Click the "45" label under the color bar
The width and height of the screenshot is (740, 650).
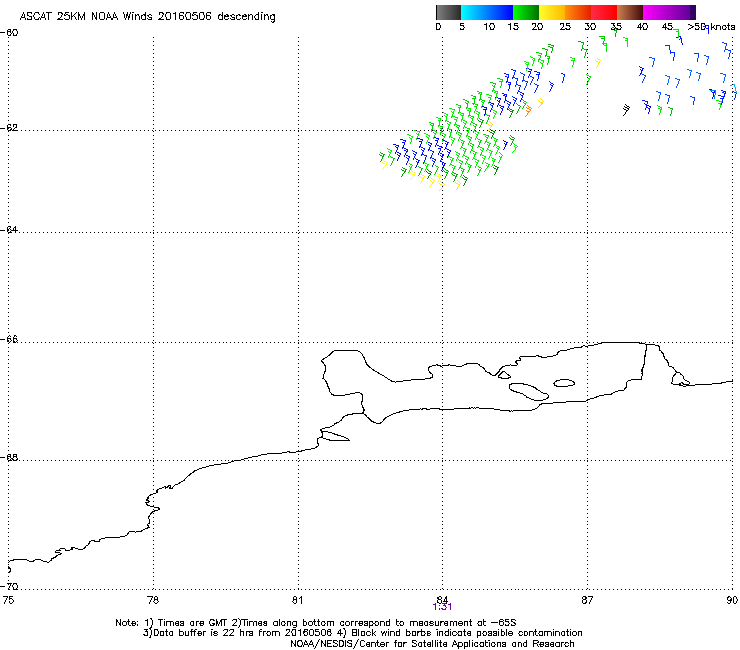pos(667,27)
